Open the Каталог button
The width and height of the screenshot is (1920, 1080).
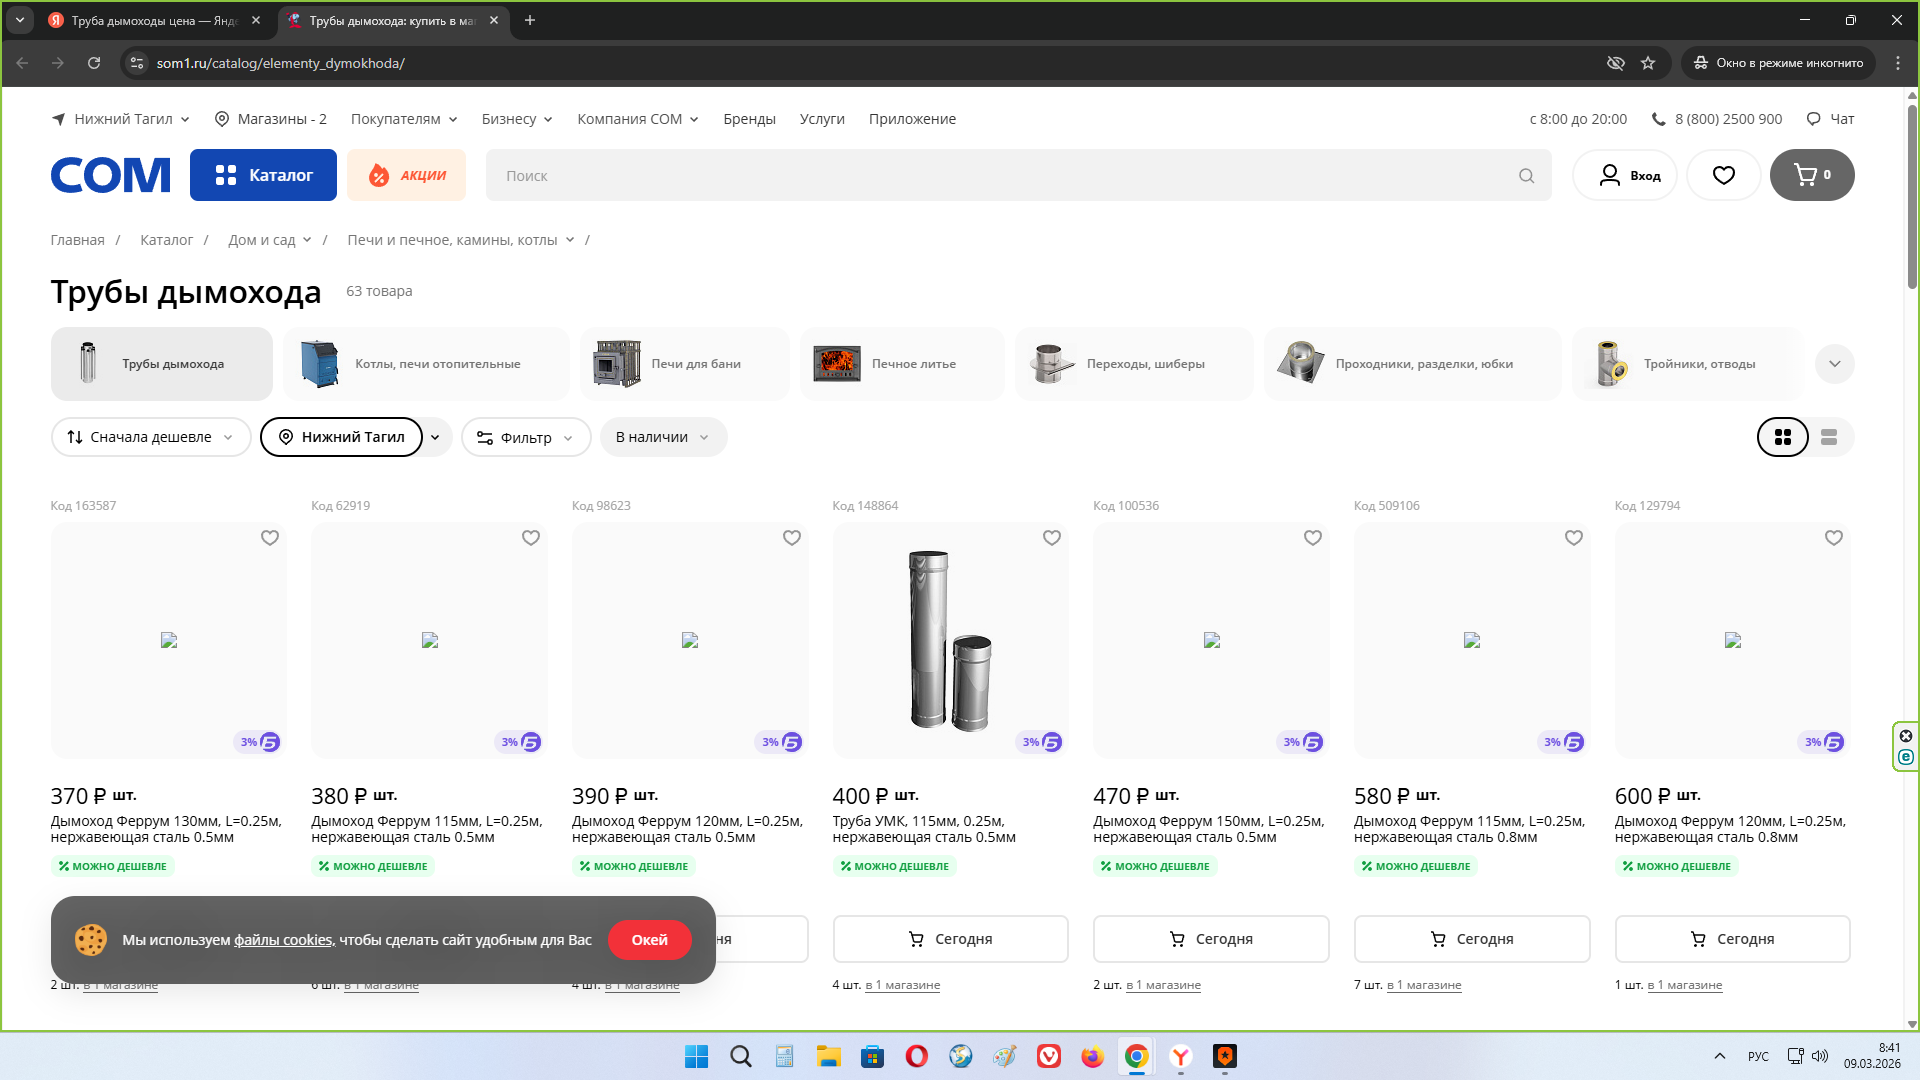(263, 175)
